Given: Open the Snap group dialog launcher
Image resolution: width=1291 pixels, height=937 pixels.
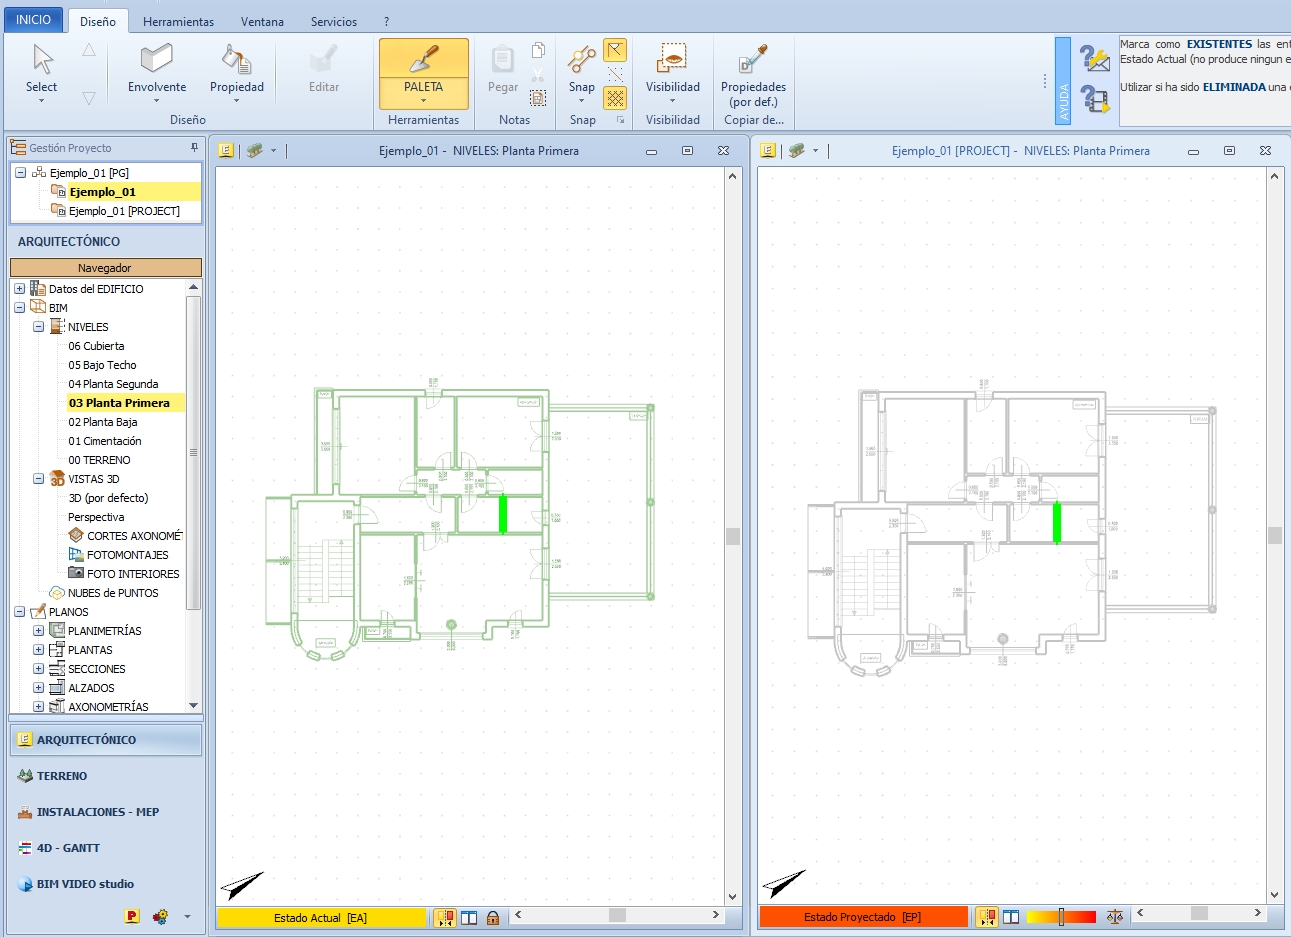Looking at the screenshot, I should [x=620, y=120].
